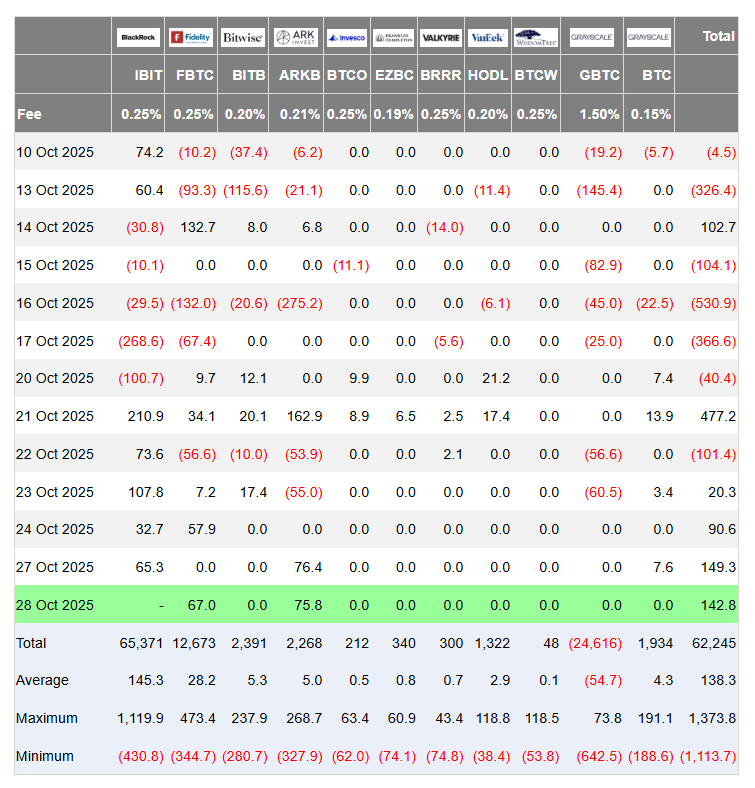Select the 15 Oct 2025 date row

(376, 265)
